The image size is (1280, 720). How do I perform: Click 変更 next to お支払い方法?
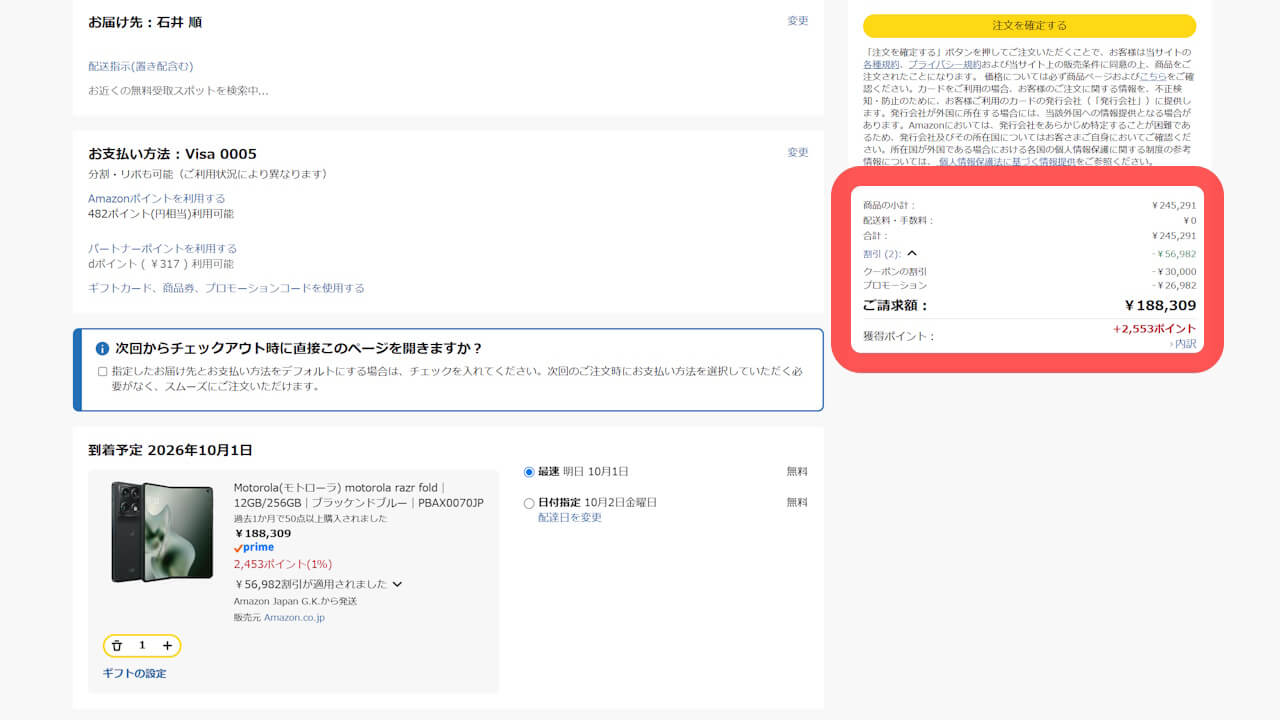point(798,153)
